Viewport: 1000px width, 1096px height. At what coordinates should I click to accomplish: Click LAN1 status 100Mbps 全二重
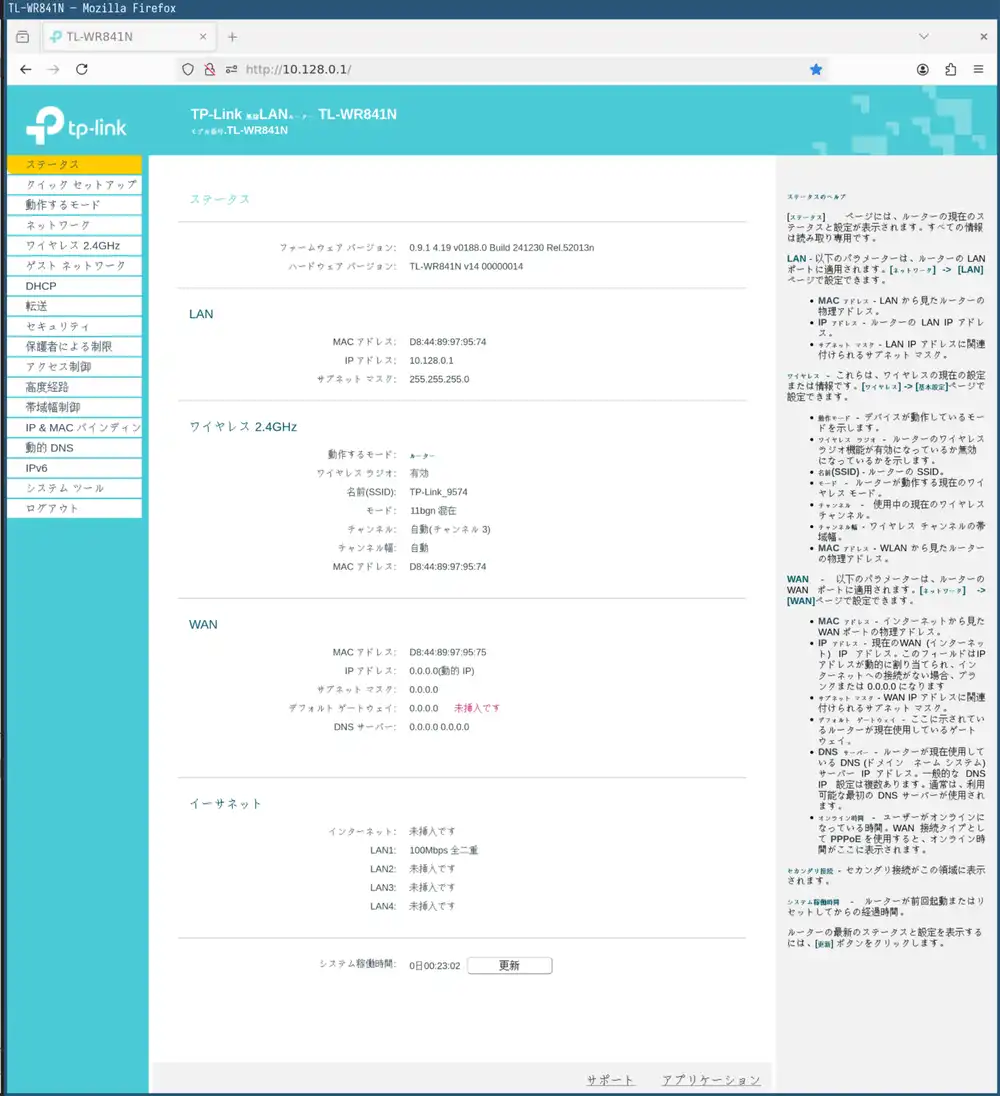[444, 851]
